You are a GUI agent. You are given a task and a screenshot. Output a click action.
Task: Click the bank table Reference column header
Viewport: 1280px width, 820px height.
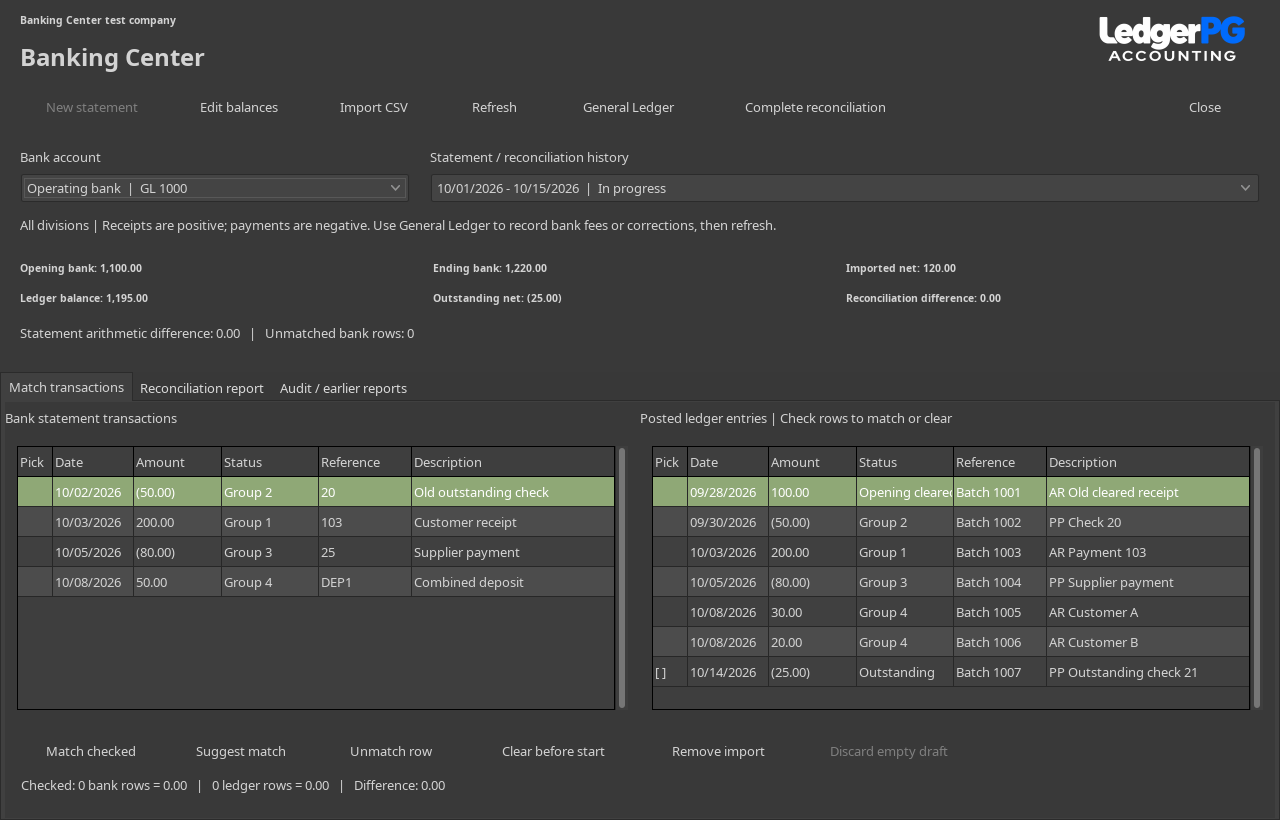365,462
